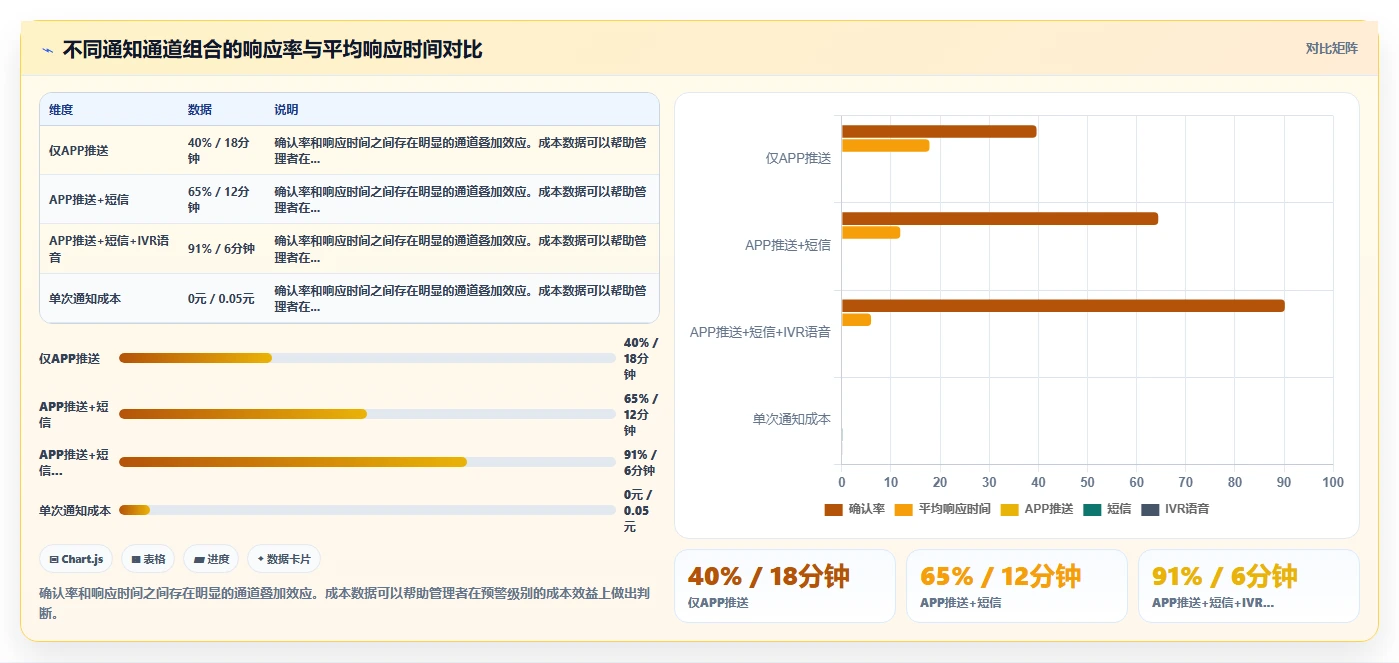This screenshot has width=1399, height=663.
Task: Click x-axis tick label 100
Action: tap(1333, 482)
